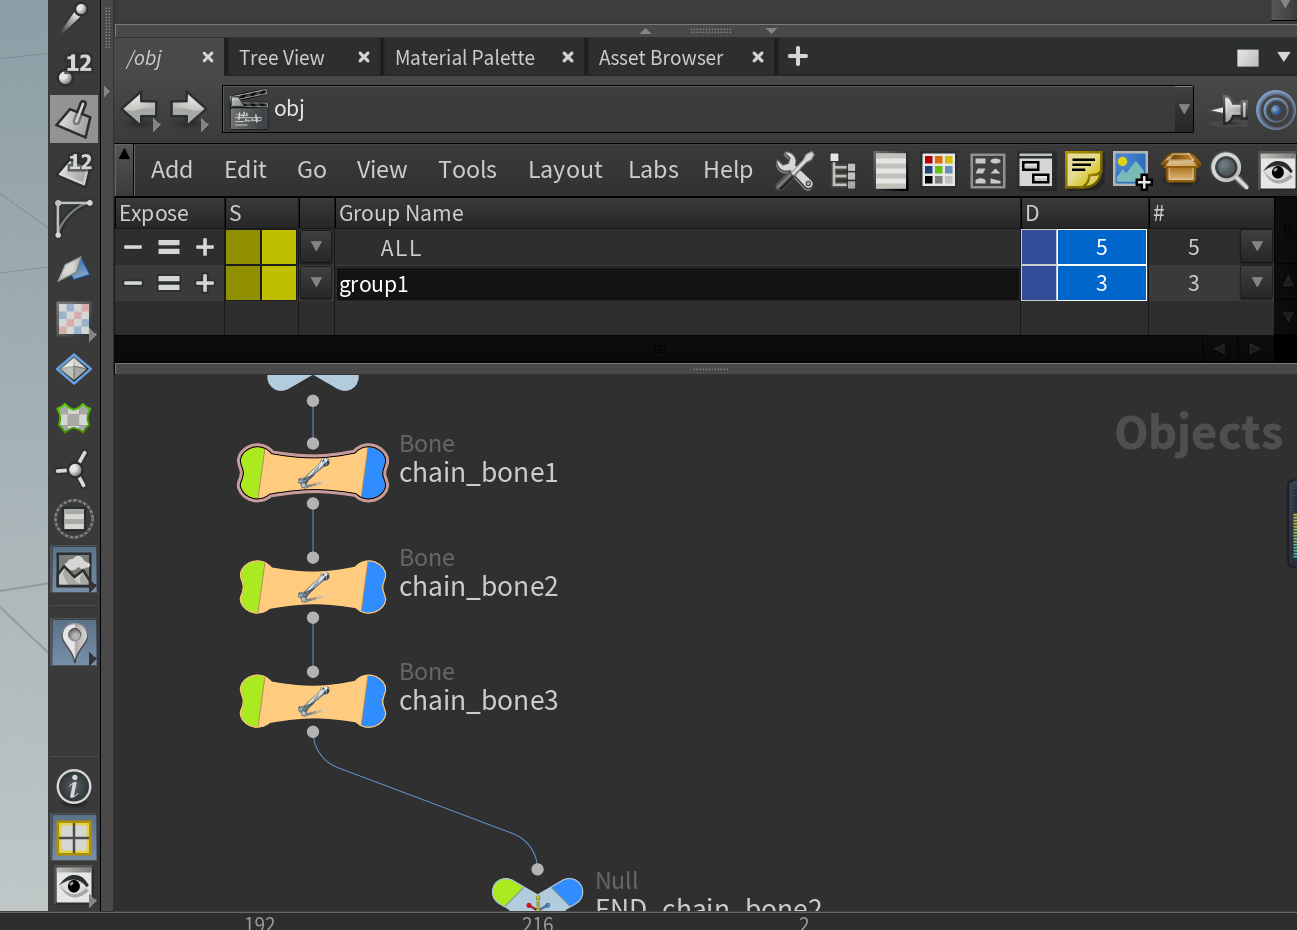Click the circled i info icon
Image resolution: width=1297 pixels, height=930 pixels.
[x=74, y=787]
